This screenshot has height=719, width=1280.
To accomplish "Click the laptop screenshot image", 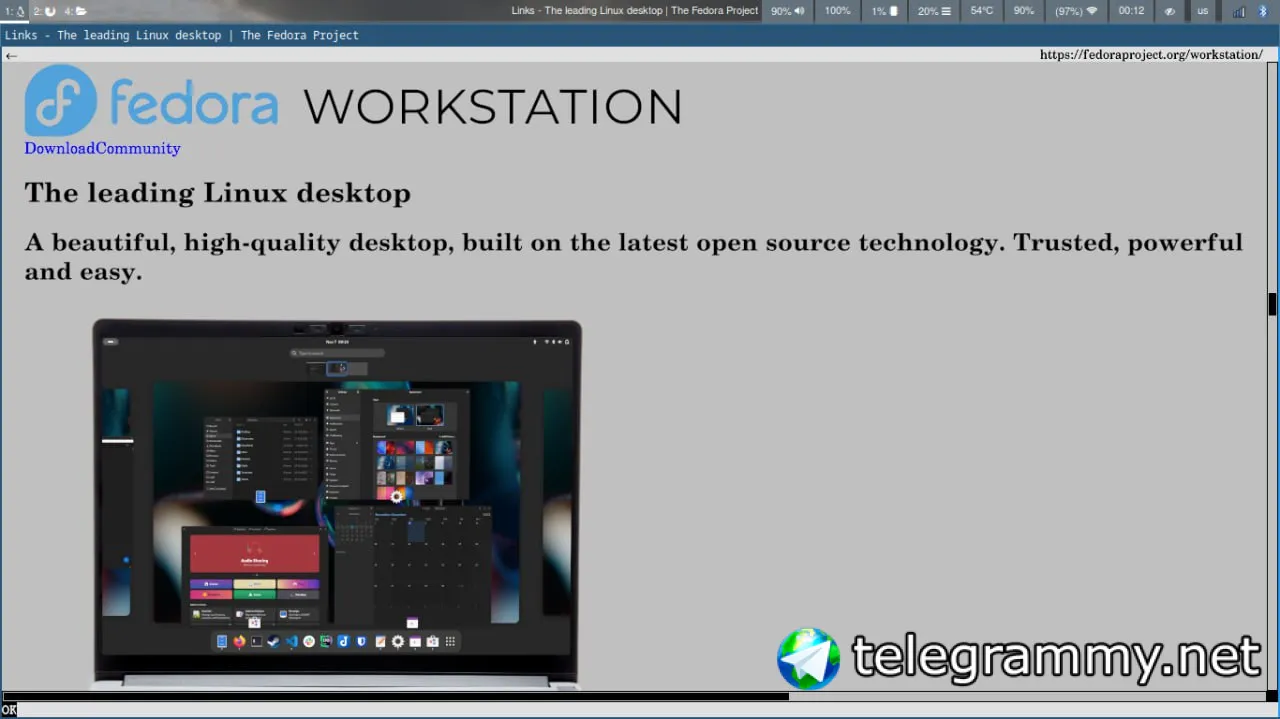I will tap(337, 504).
